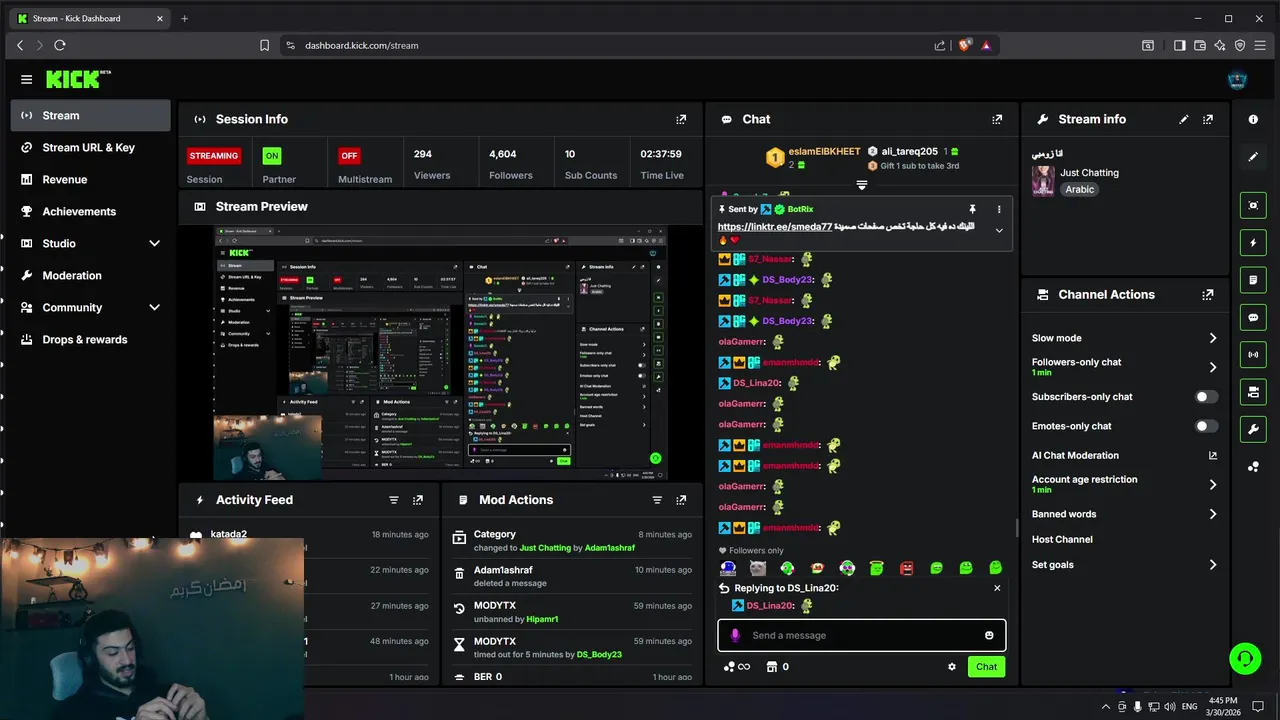1280x720 pixels.
Task: Pop out the Activity Feed panel
Action: 418,500
